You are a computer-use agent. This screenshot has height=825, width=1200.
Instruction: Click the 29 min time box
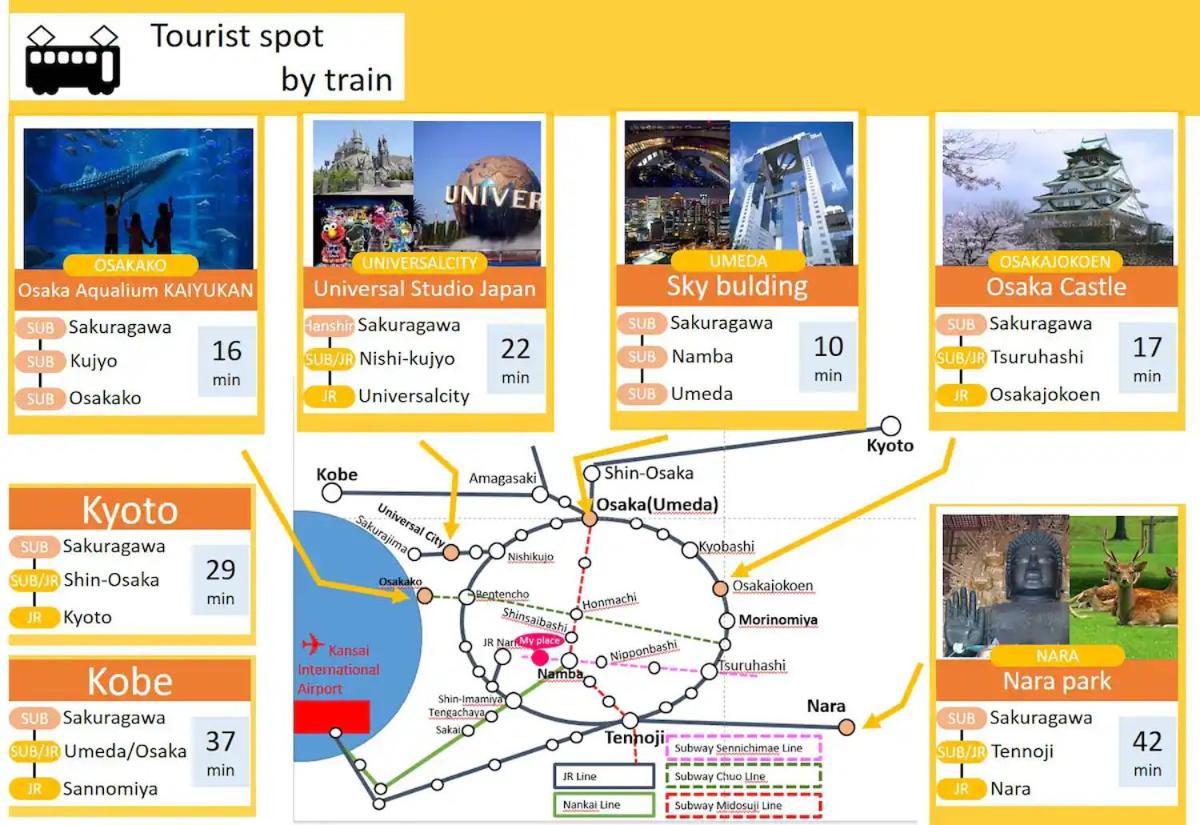(x=220, y=581)
